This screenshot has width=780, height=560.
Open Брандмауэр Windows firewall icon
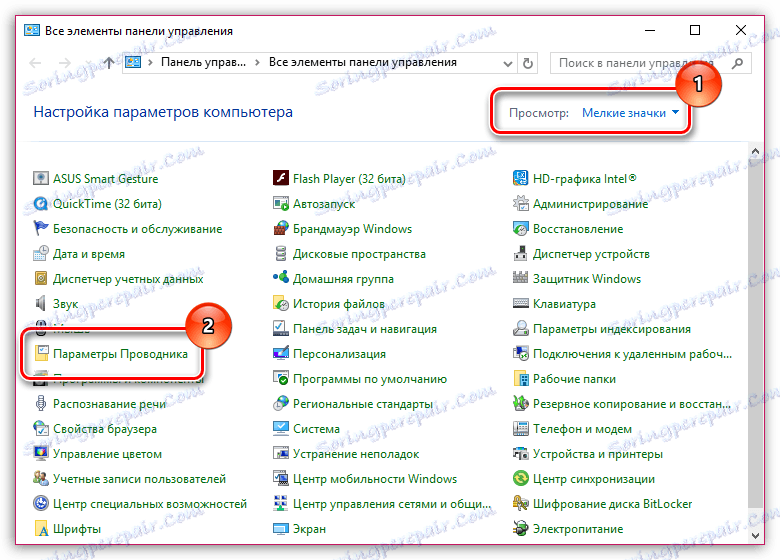pyautogui.click(x=281, y=228)
